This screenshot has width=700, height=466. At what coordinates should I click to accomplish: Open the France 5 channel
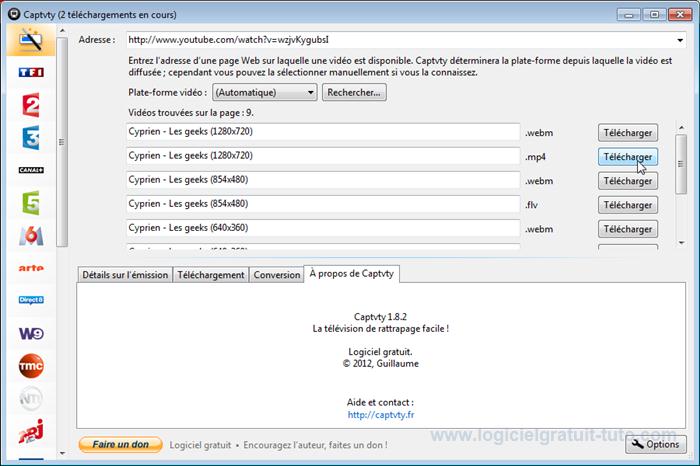click(31, 203)
